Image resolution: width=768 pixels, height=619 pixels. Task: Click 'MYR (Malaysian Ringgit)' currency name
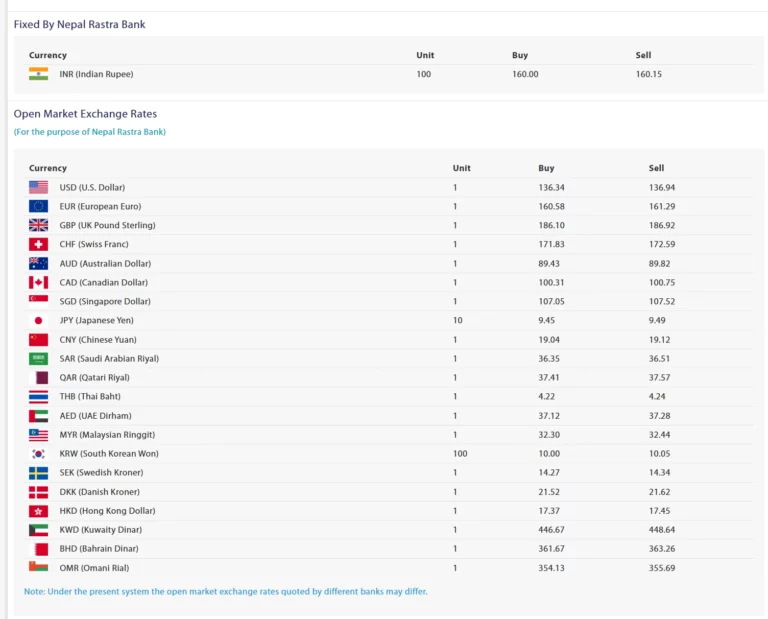(107, 435)
